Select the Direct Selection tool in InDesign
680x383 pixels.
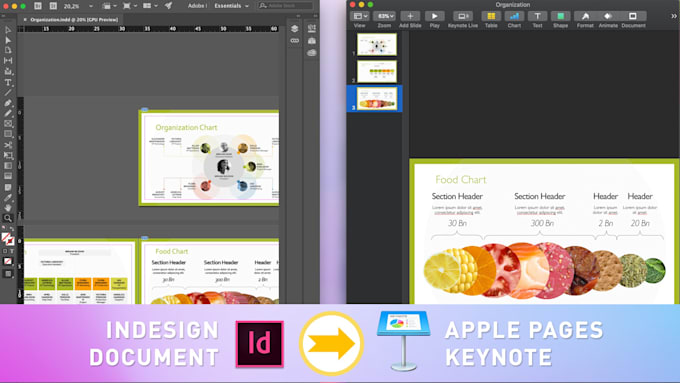(x=8, y=40)
